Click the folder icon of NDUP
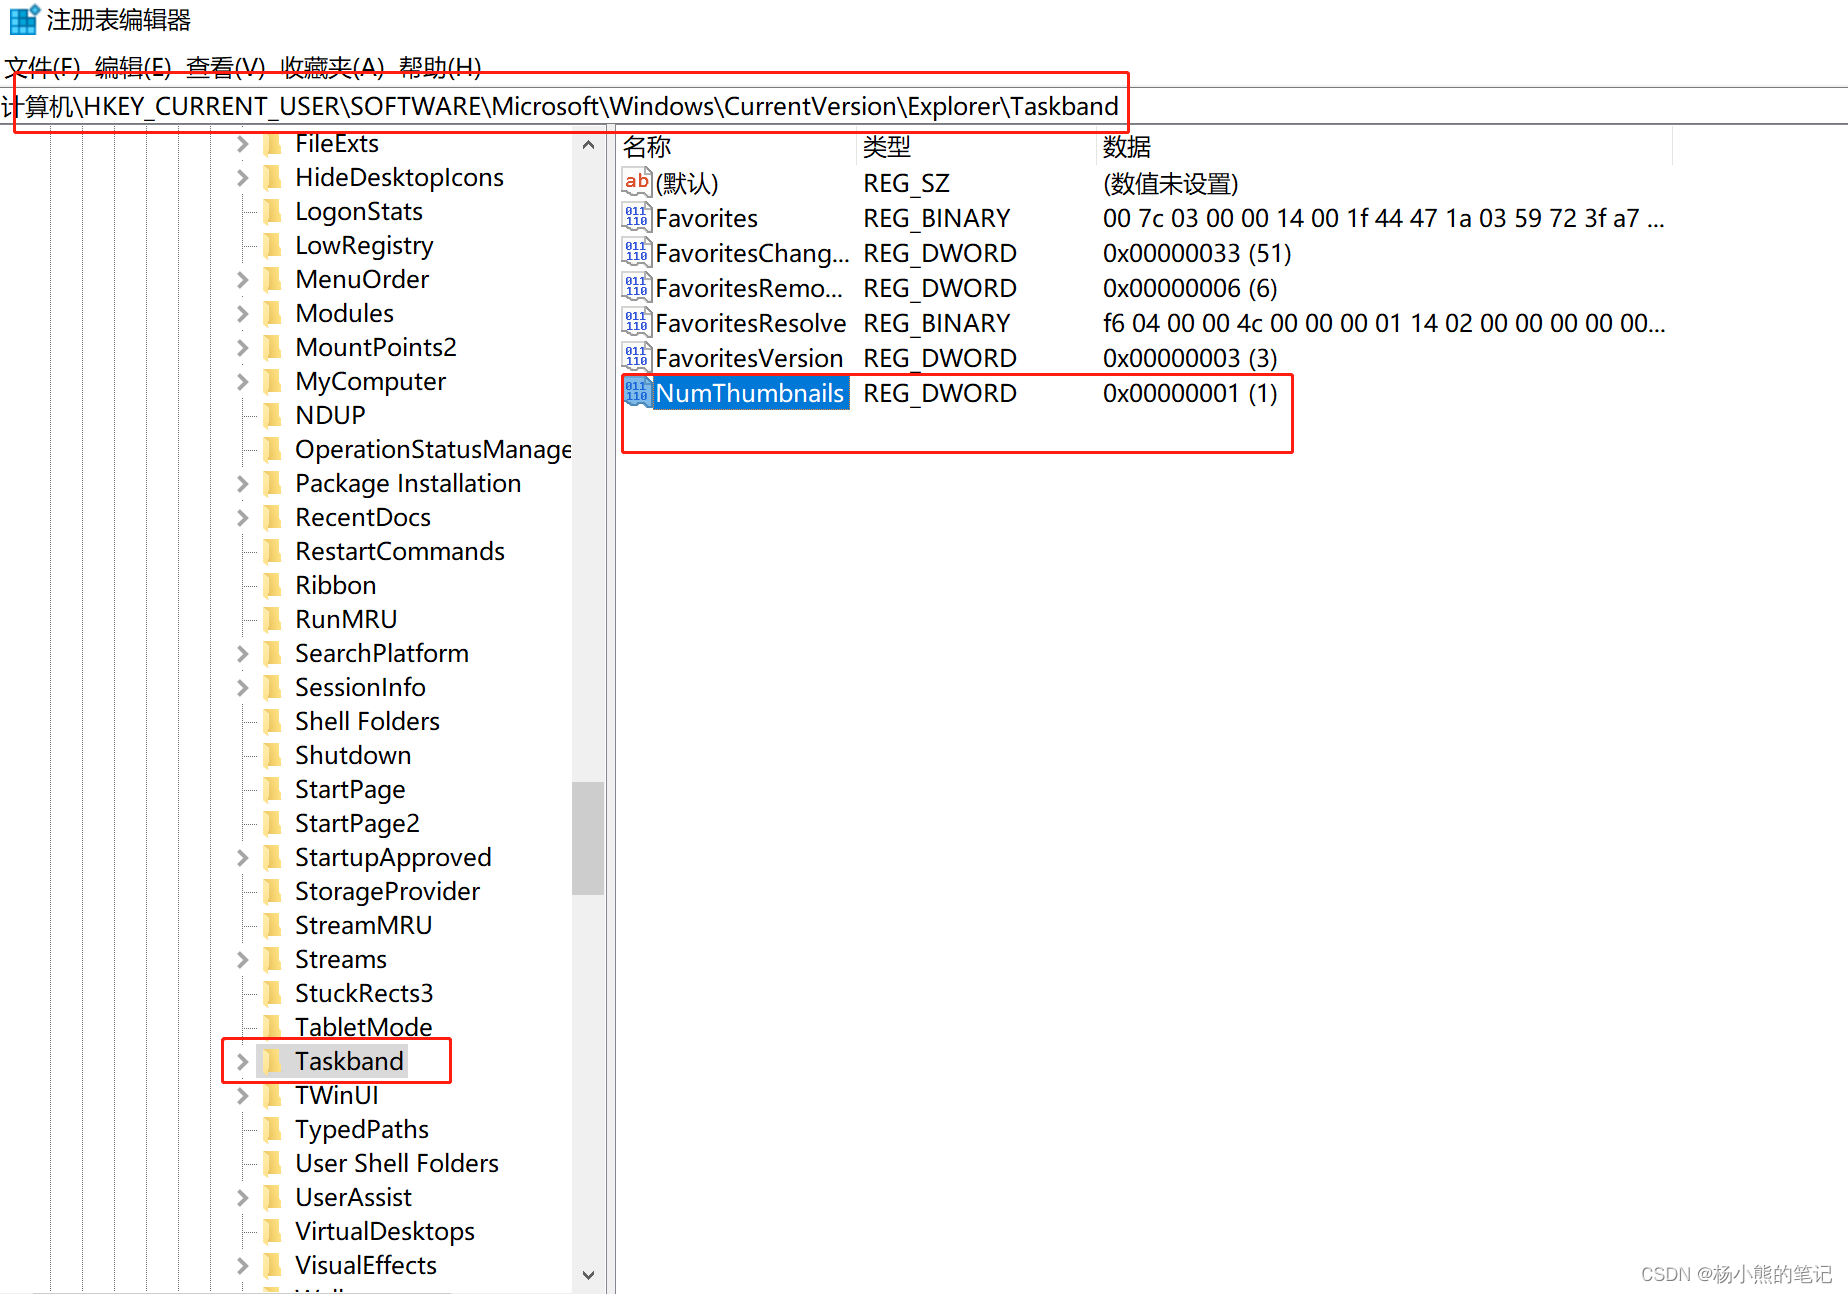The width and height of the screenshot is (1848, 1294). (272, 416)
